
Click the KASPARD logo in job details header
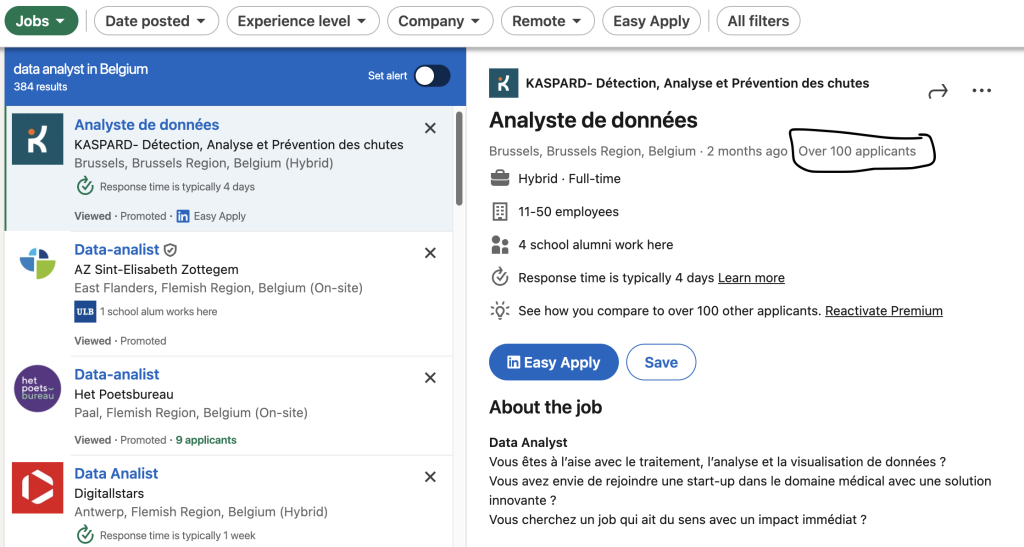coord(504,83)
